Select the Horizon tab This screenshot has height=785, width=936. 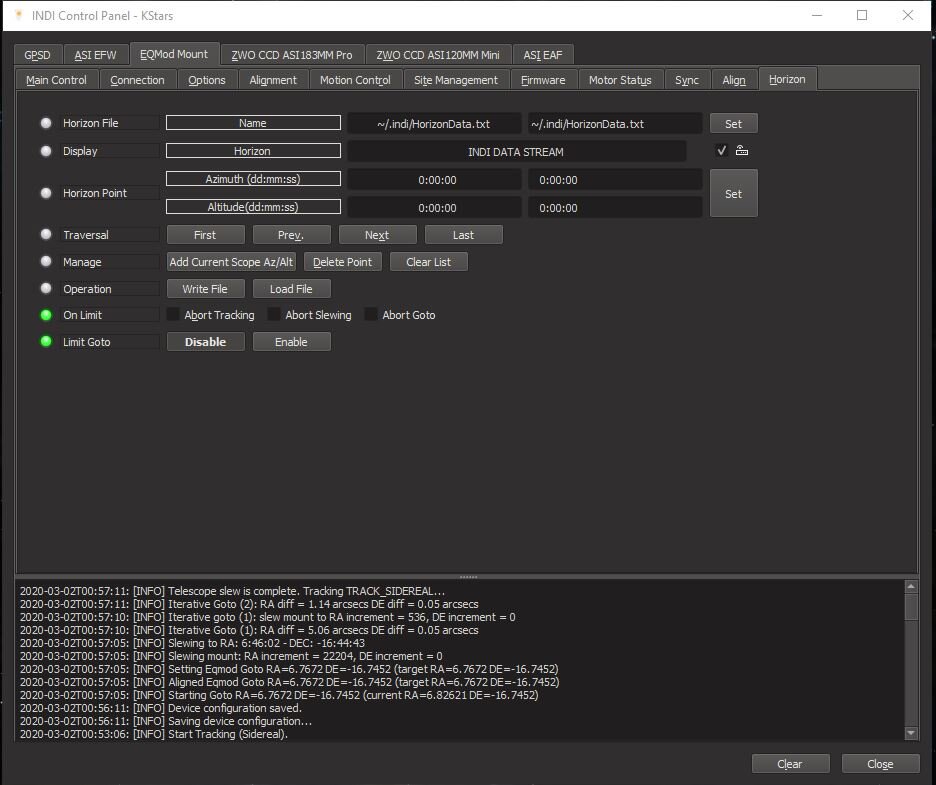(x=787, y=79)
